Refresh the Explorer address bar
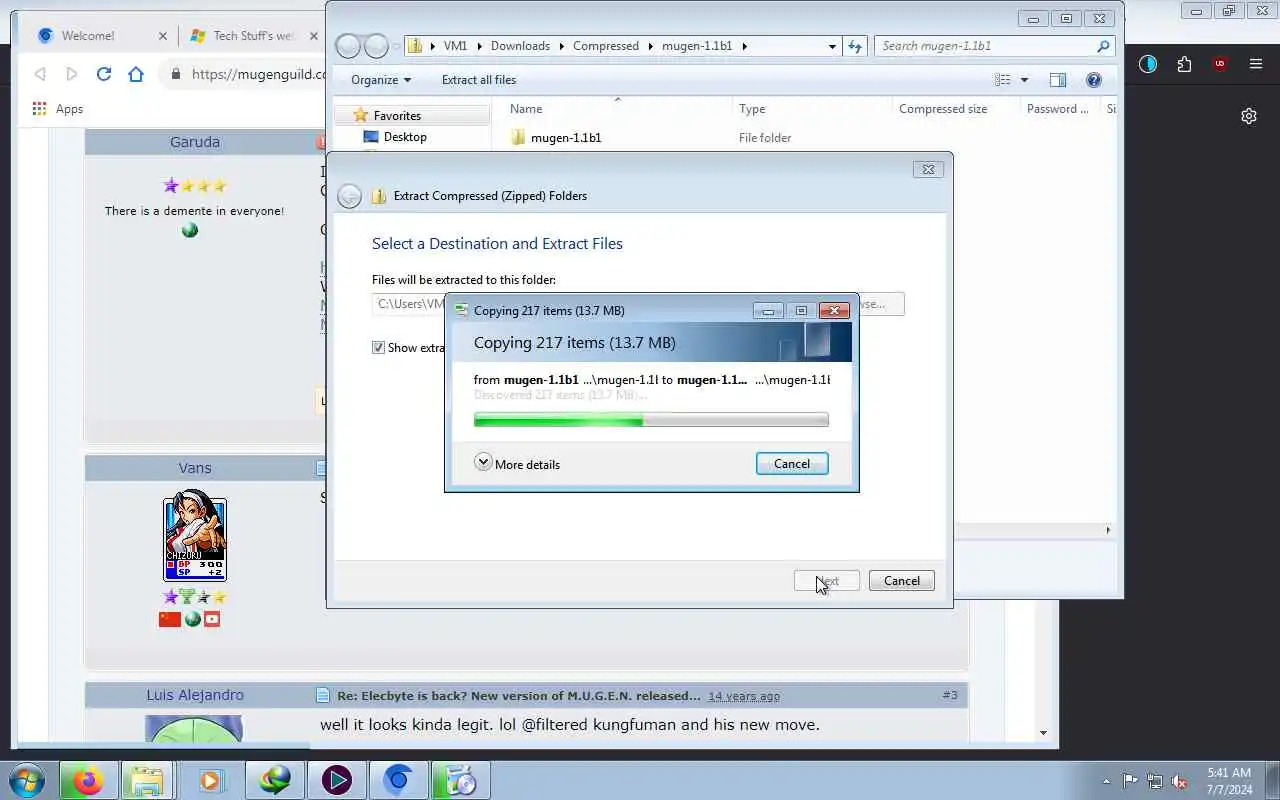1280x800 pixels. click(855, 46)
